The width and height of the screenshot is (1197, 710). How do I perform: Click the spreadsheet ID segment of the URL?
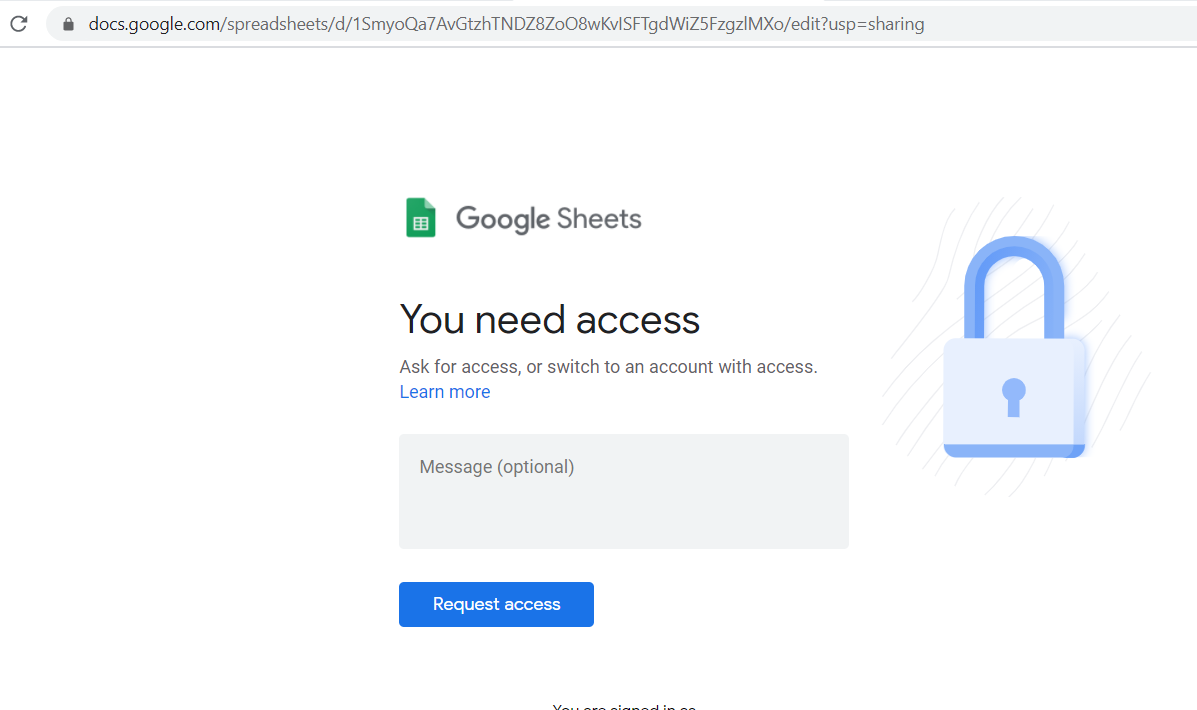click(x=567, y=24)
